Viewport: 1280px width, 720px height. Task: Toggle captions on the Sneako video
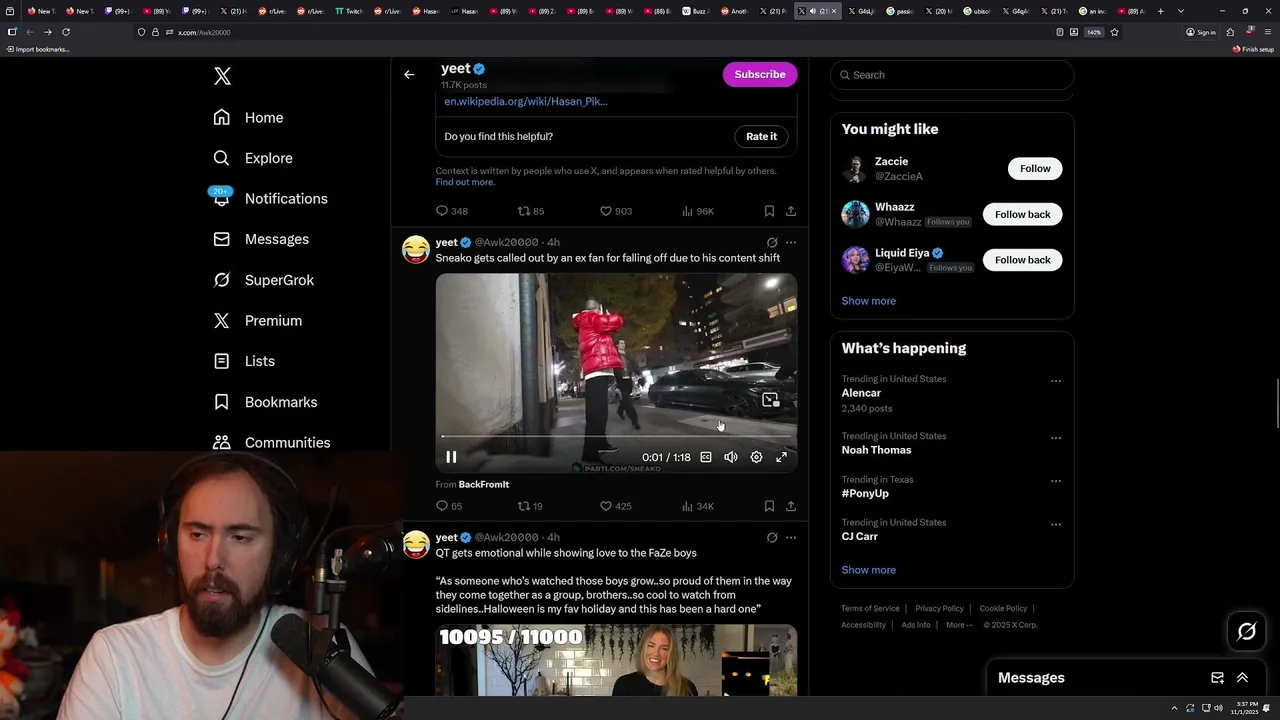click(706, 457)
